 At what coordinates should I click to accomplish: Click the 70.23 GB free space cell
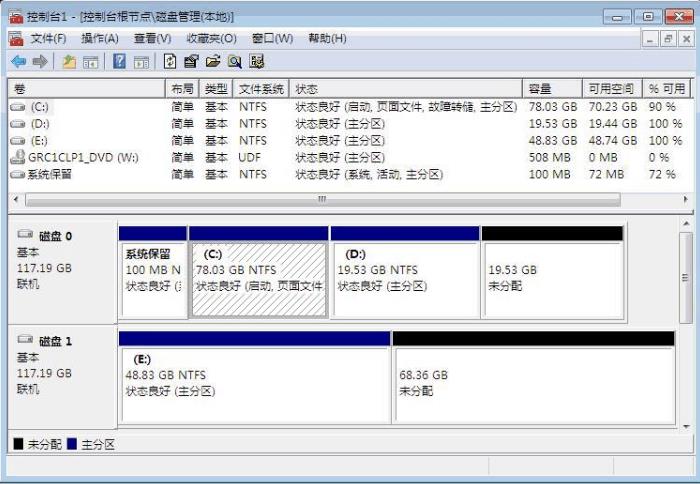(612, 107)
